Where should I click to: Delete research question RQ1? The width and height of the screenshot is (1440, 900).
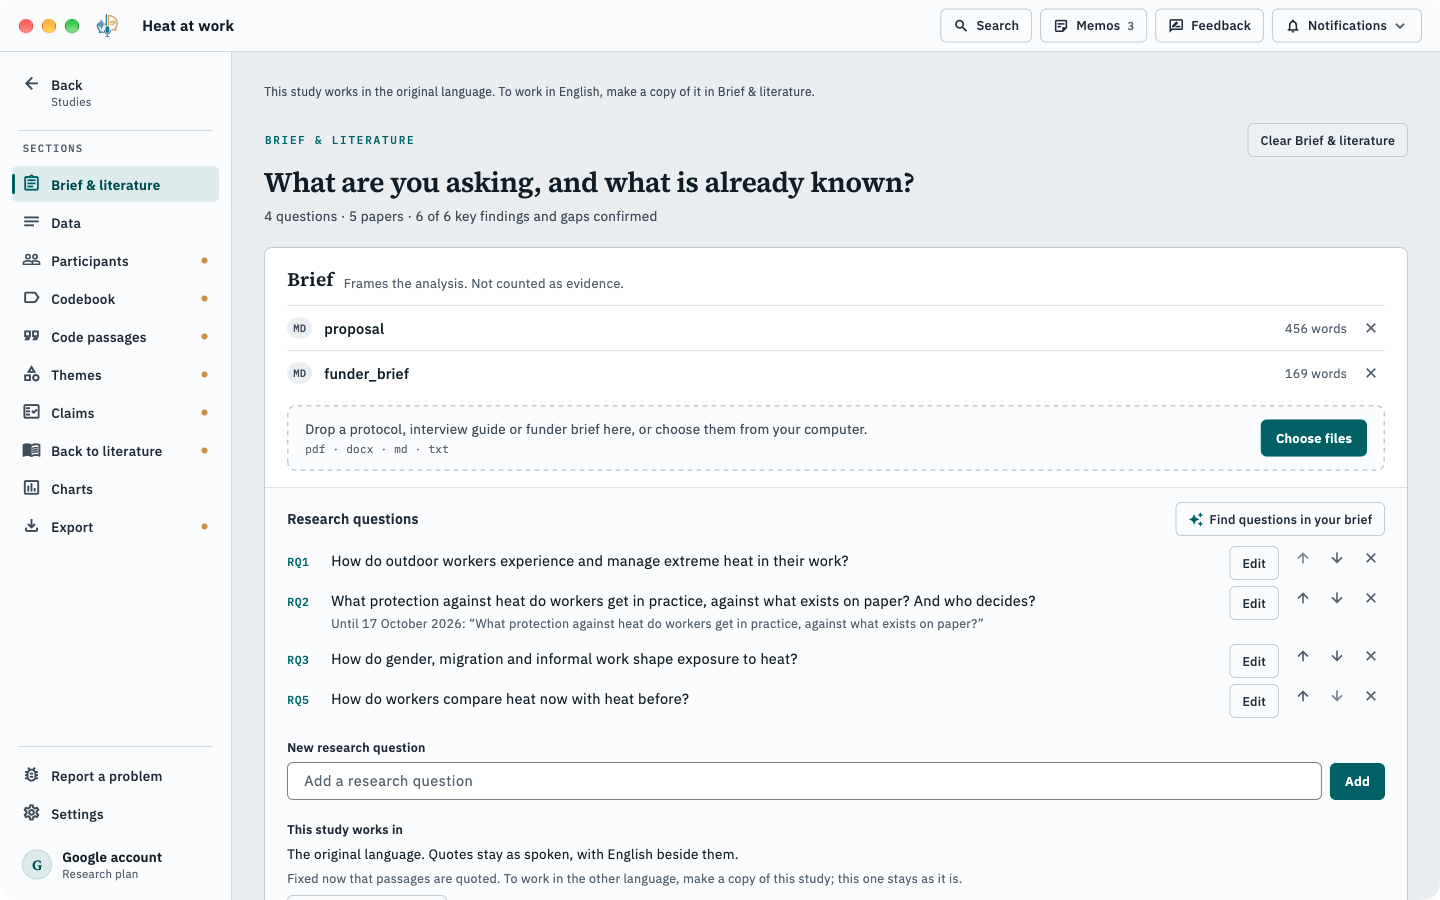pos(1371,558)
